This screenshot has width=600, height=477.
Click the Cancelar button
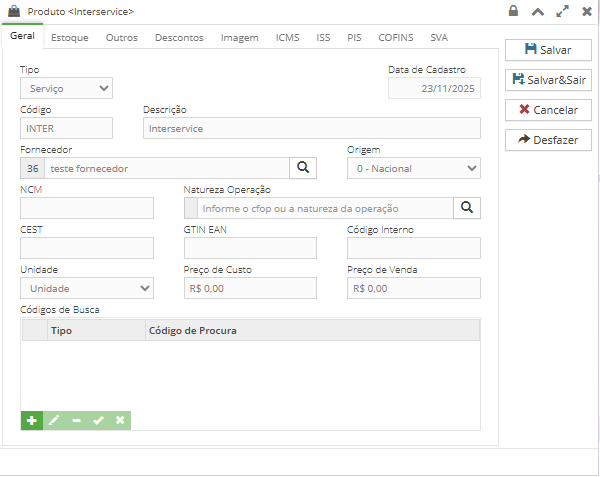point(548,110)
